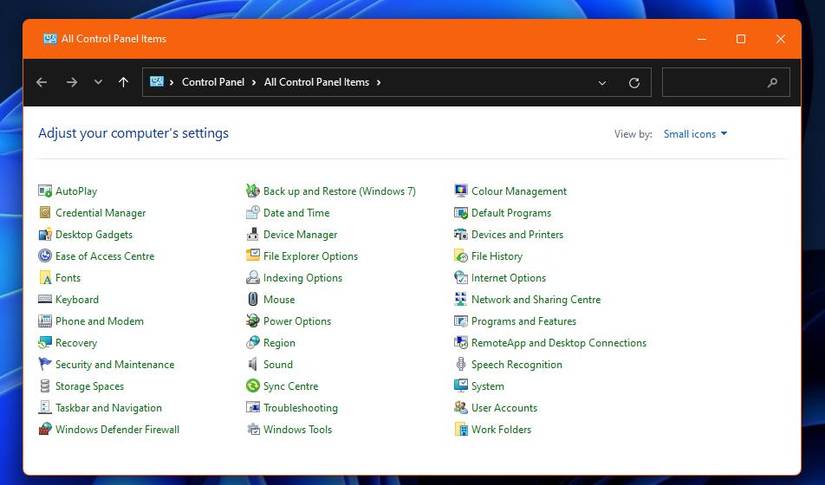The width and height of the screenshot is (825, 485).
Task: Select Control Panel in the breadcrumb
Action: 213,82
